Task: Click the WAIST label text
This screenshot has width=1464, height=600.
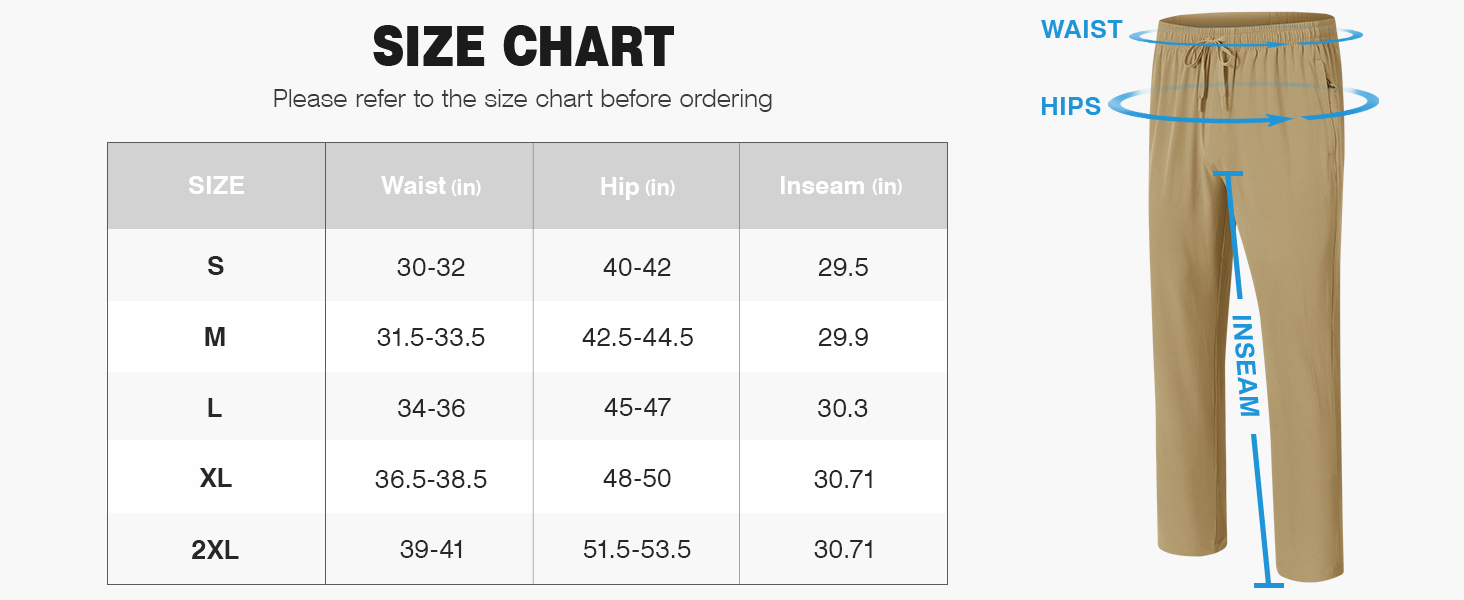Action: 1081,29
